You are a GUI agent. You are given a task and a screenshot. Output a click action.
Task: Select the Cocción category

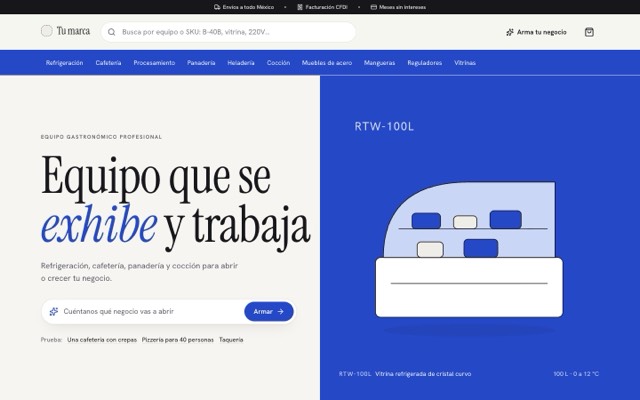tap(278, 63)
